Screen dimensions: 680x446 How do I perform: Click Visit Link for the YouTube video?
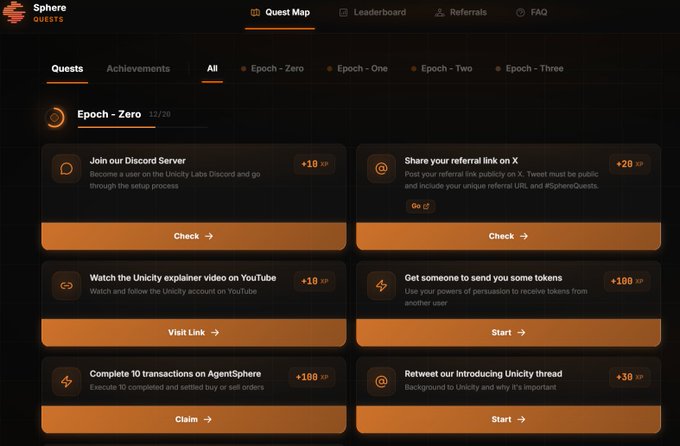[x=194, y=333]
